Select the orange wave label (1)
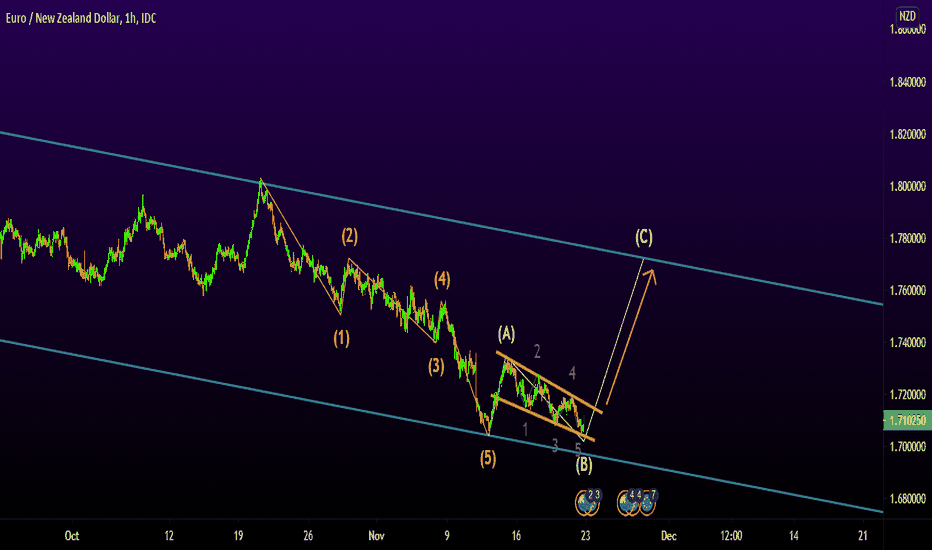 point(341,338)
